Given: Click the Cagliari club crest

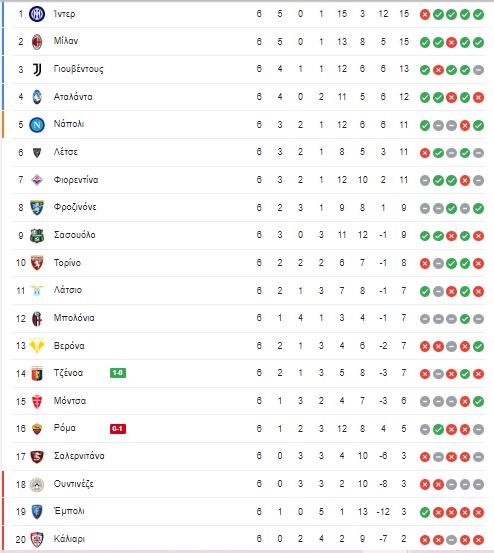Looking at the screenshot, I should [x=37, y=539].
